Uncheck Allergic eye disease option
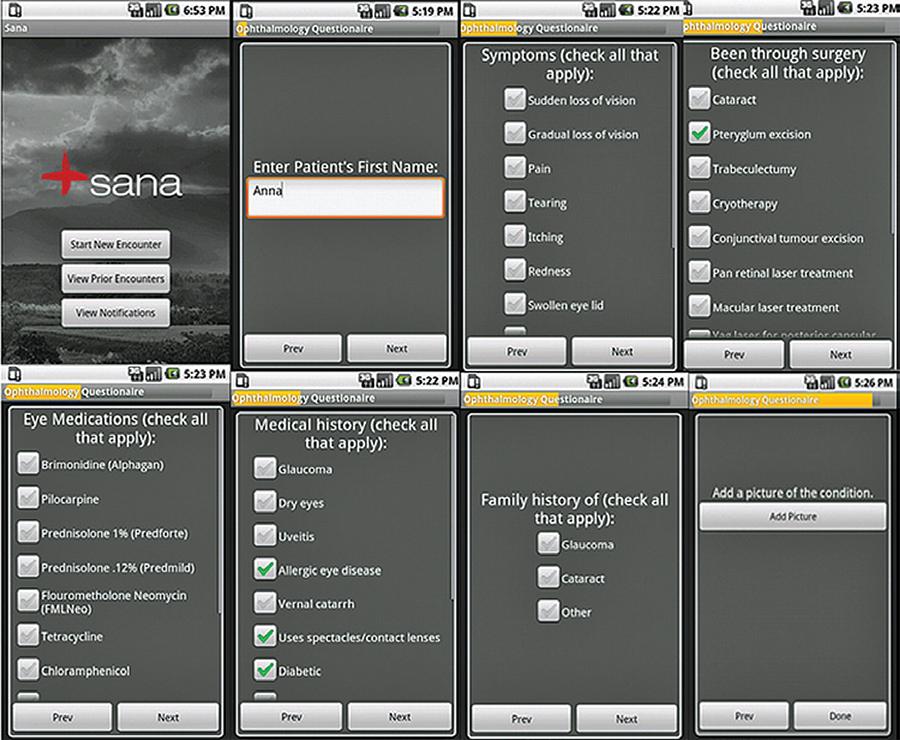Image resolution: width=900 pixels, height=740 pixels. pos(264,569)
